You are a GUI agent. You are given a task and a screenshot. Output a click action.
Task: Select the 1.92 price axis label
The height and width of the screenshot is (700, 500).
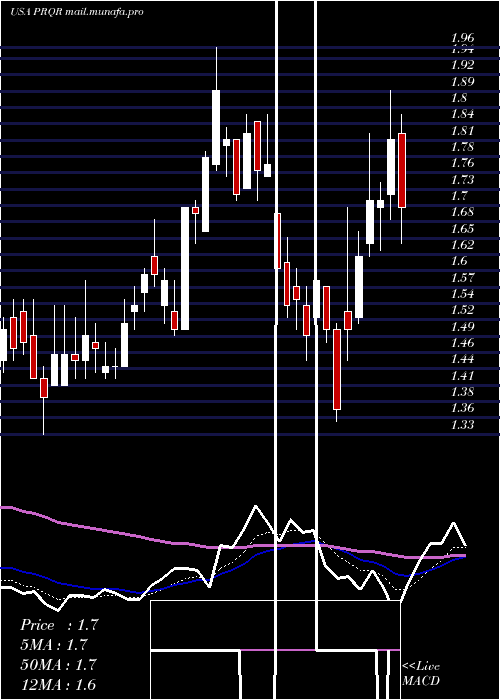click(x=462, y=65)
